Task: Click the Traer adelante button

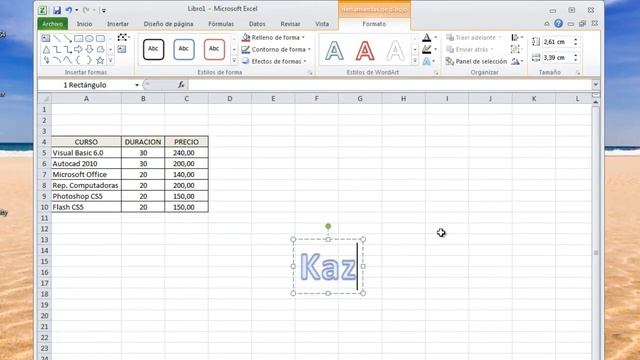Action: (x=473, y=38)
